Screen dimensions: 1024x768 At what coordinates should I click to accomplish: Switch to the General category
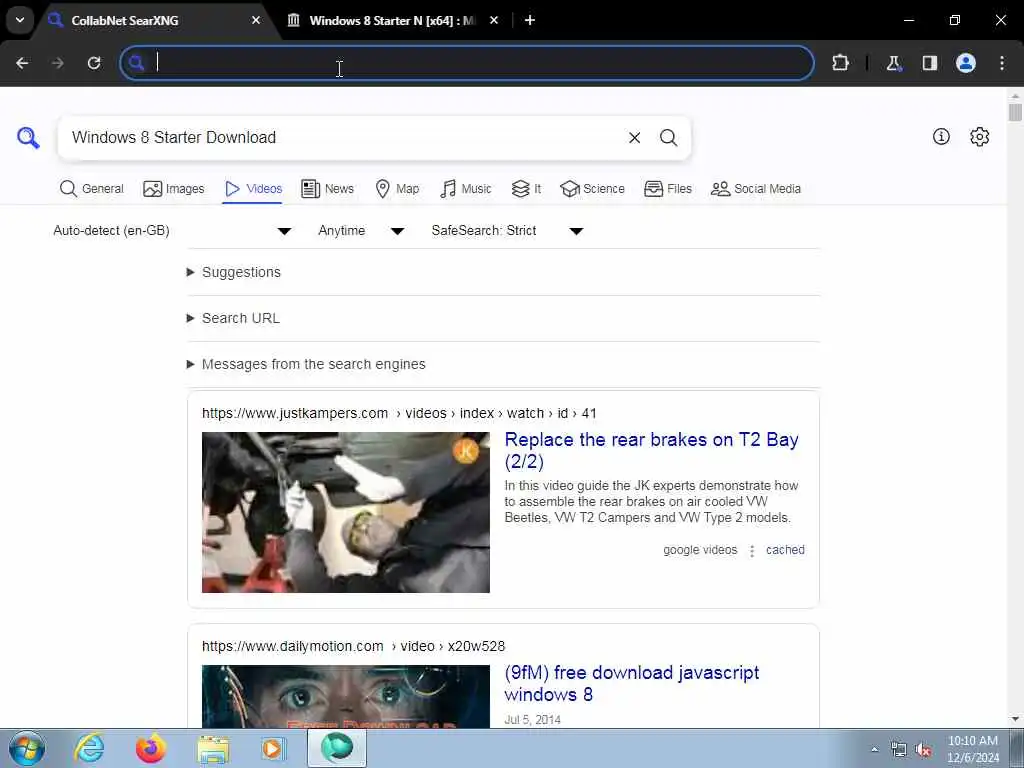click(91, 189)
